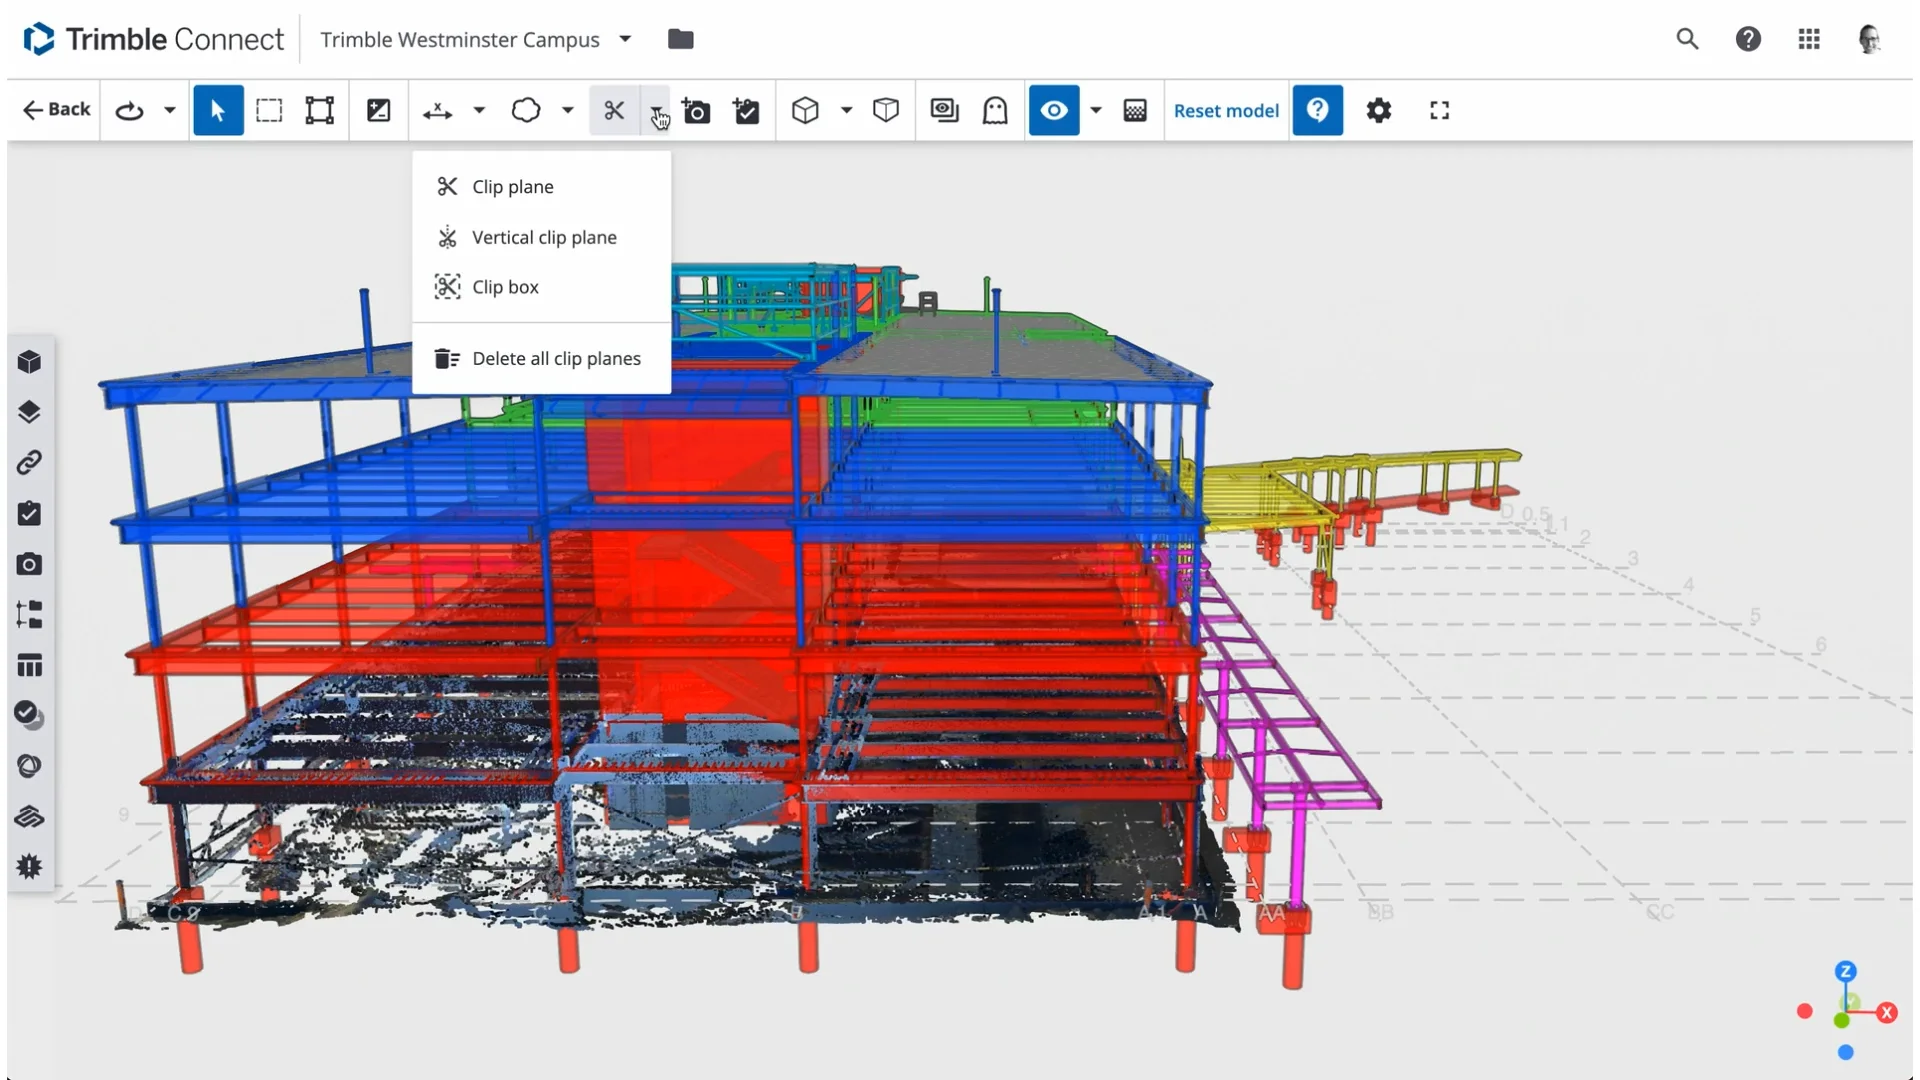The width and height of the screenshot is (1920, 1080).
Task: Click the create ToDo clipboard icon
Action: (746, 110)
